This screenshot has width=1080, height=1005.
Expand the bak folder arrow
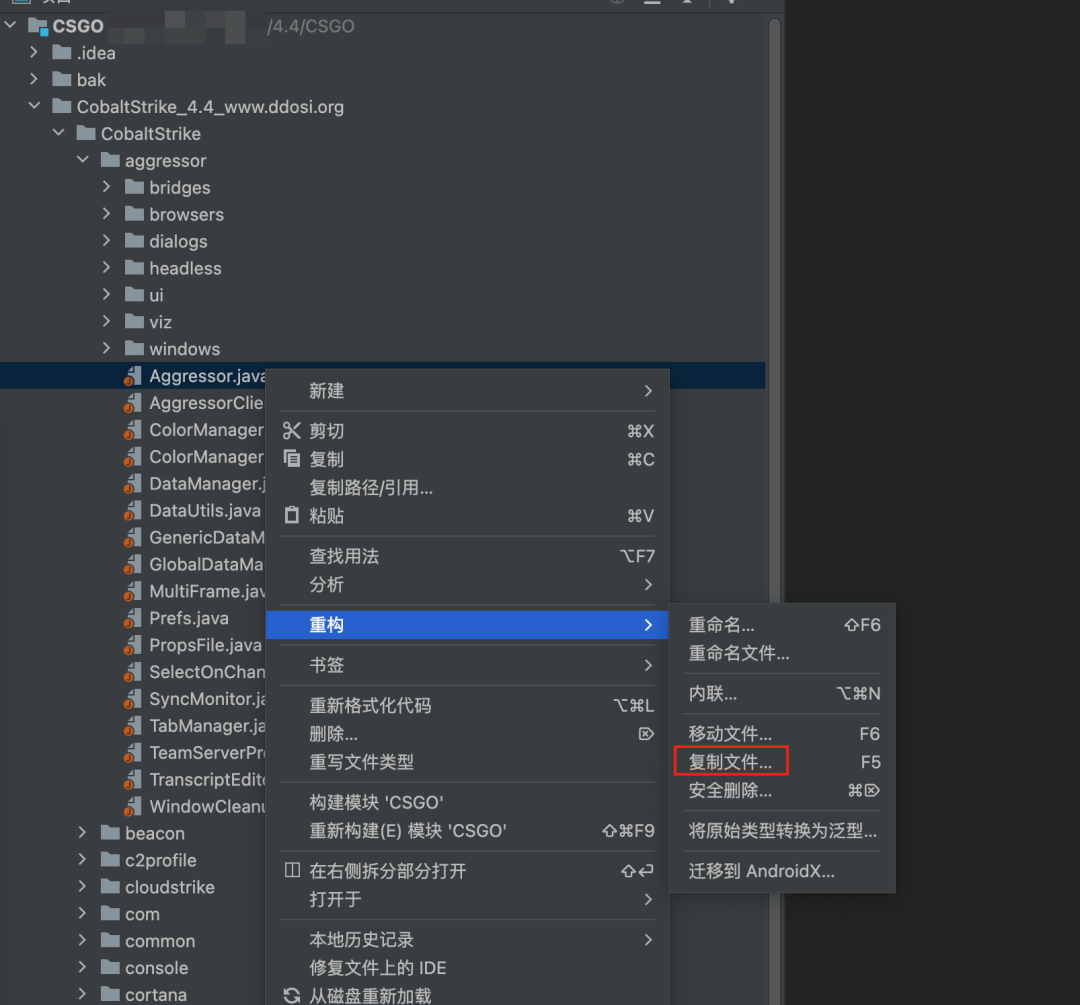click(34, 79)
